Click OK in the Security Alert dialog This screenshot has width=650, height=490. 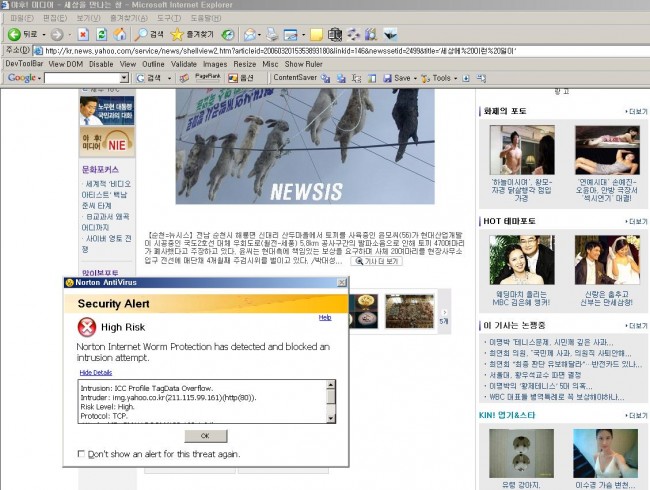(205, 435)
